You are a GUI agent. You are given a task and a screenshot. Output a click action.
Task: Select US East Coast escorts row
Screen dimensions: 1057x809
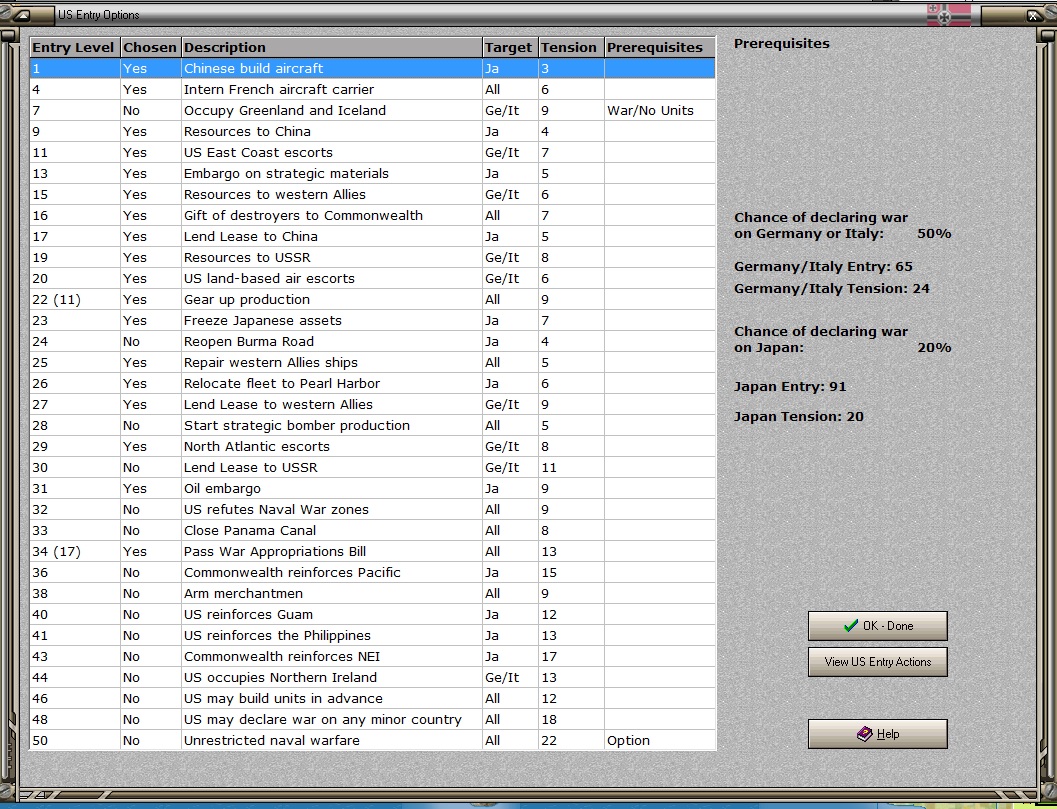coord(372,152)
